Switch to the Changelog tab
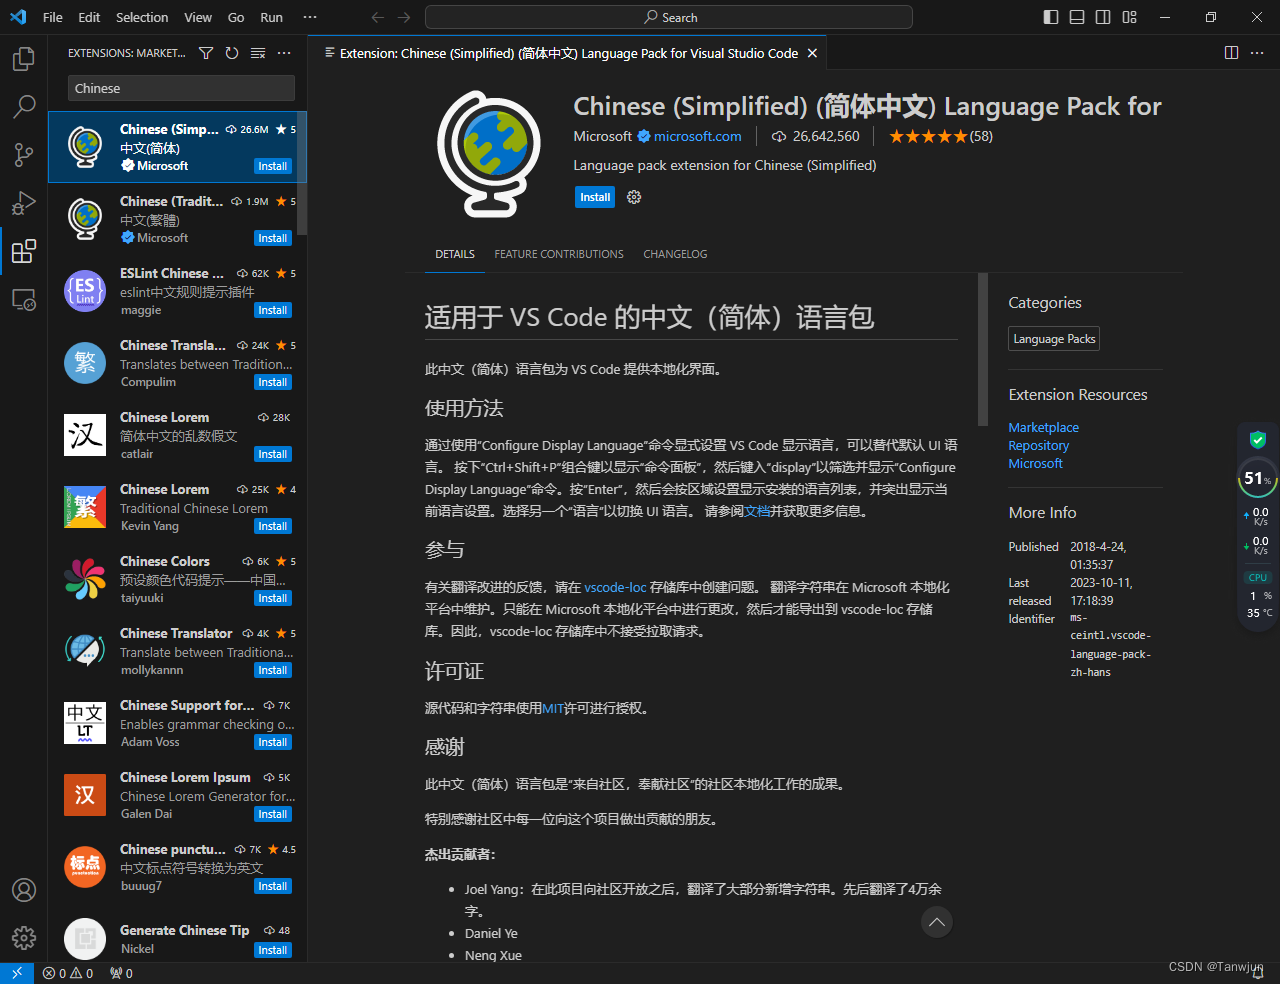This screenshot has height=984, width=1280. 675,254
